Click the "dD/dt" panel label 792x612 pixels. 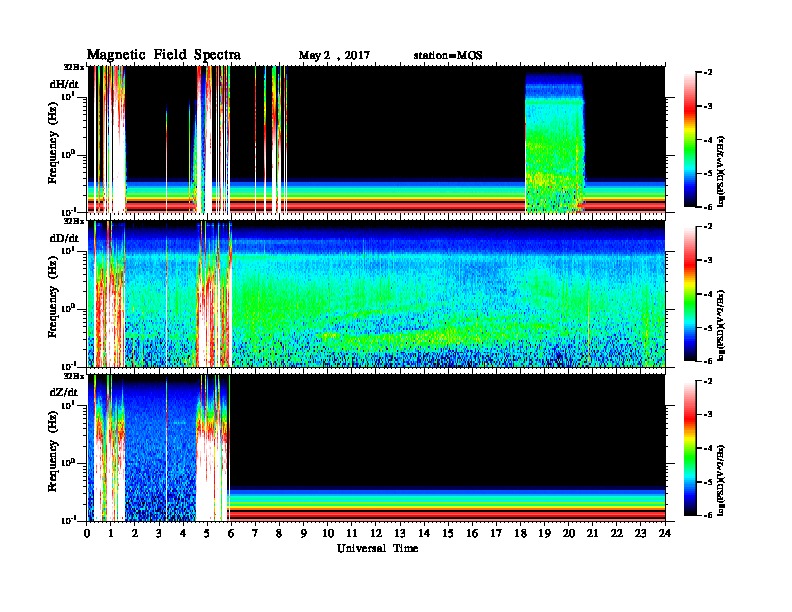click(x=64, y=238)
